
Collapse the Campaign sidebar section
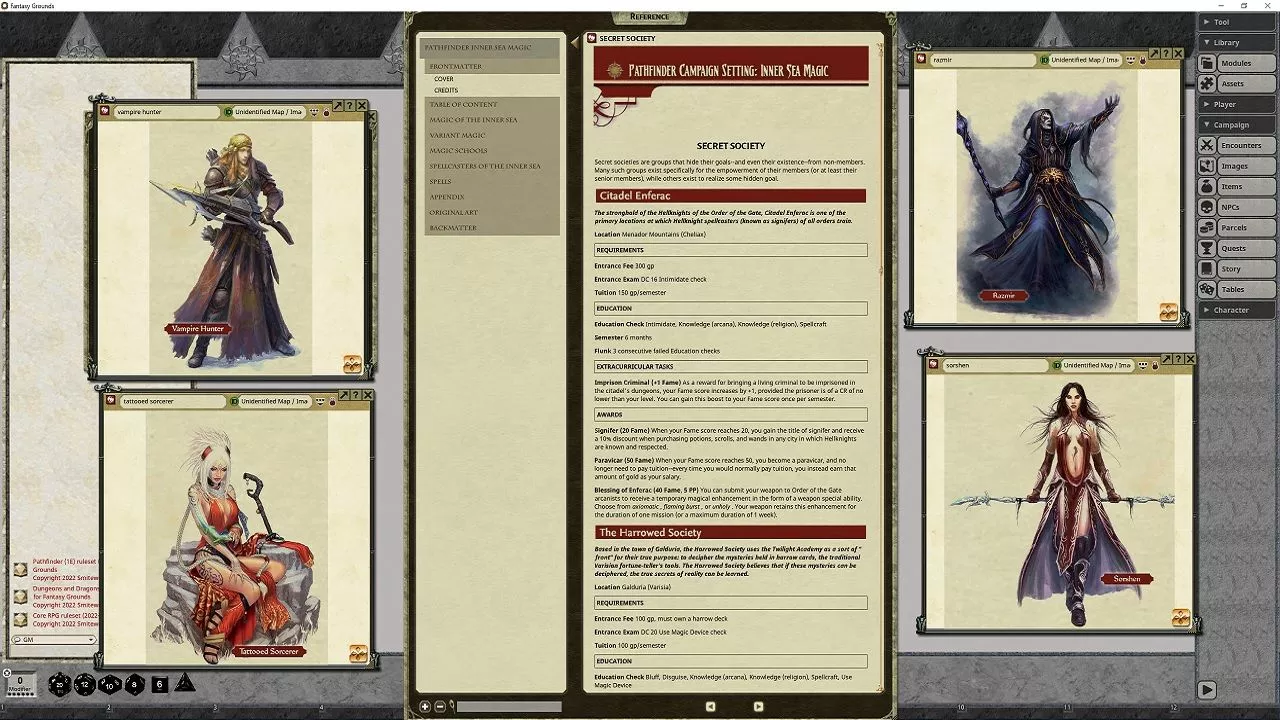tap(1236, 124)
